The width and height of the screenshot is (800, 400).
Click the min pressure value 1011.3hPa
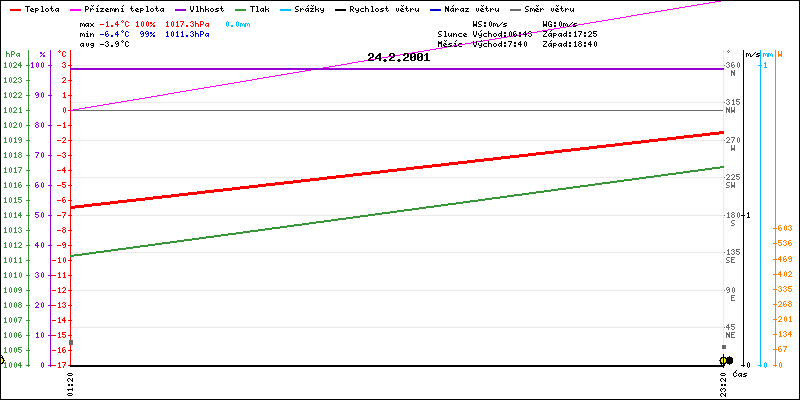tap(187, 33)
